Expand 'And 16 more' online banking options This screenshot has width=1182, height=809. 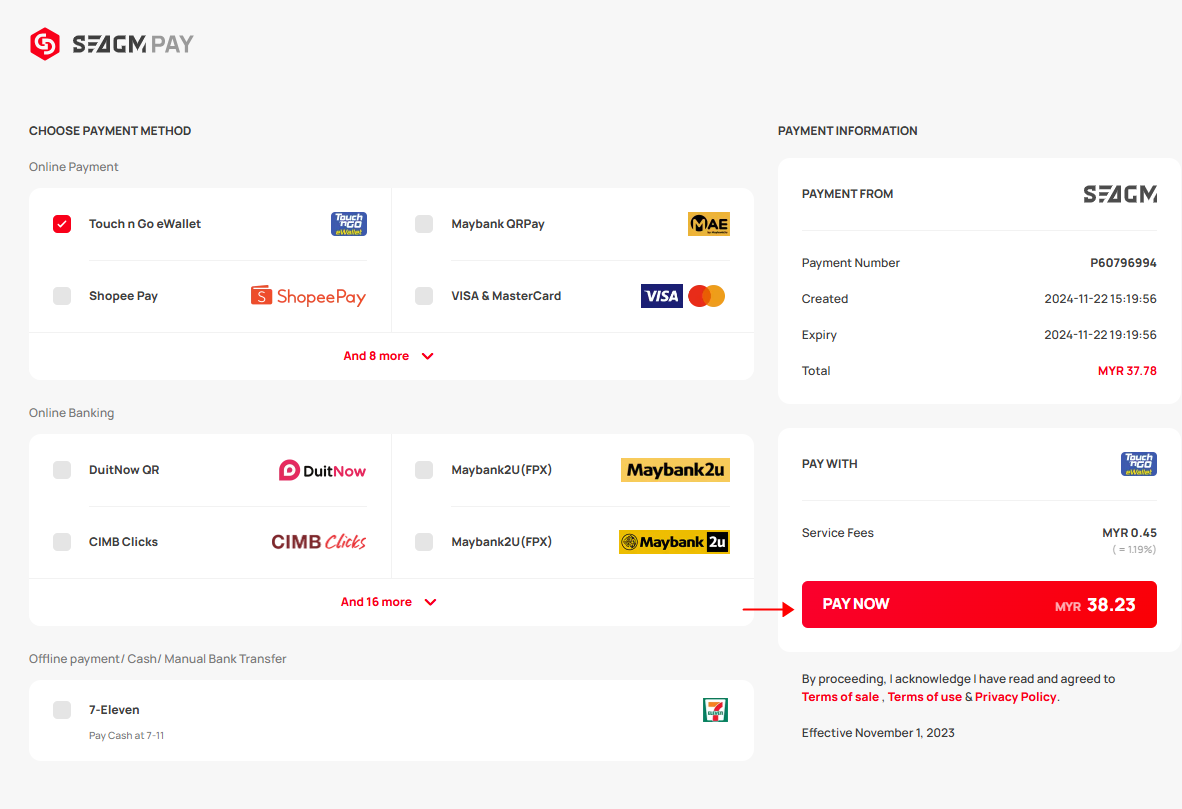[389, 602]
